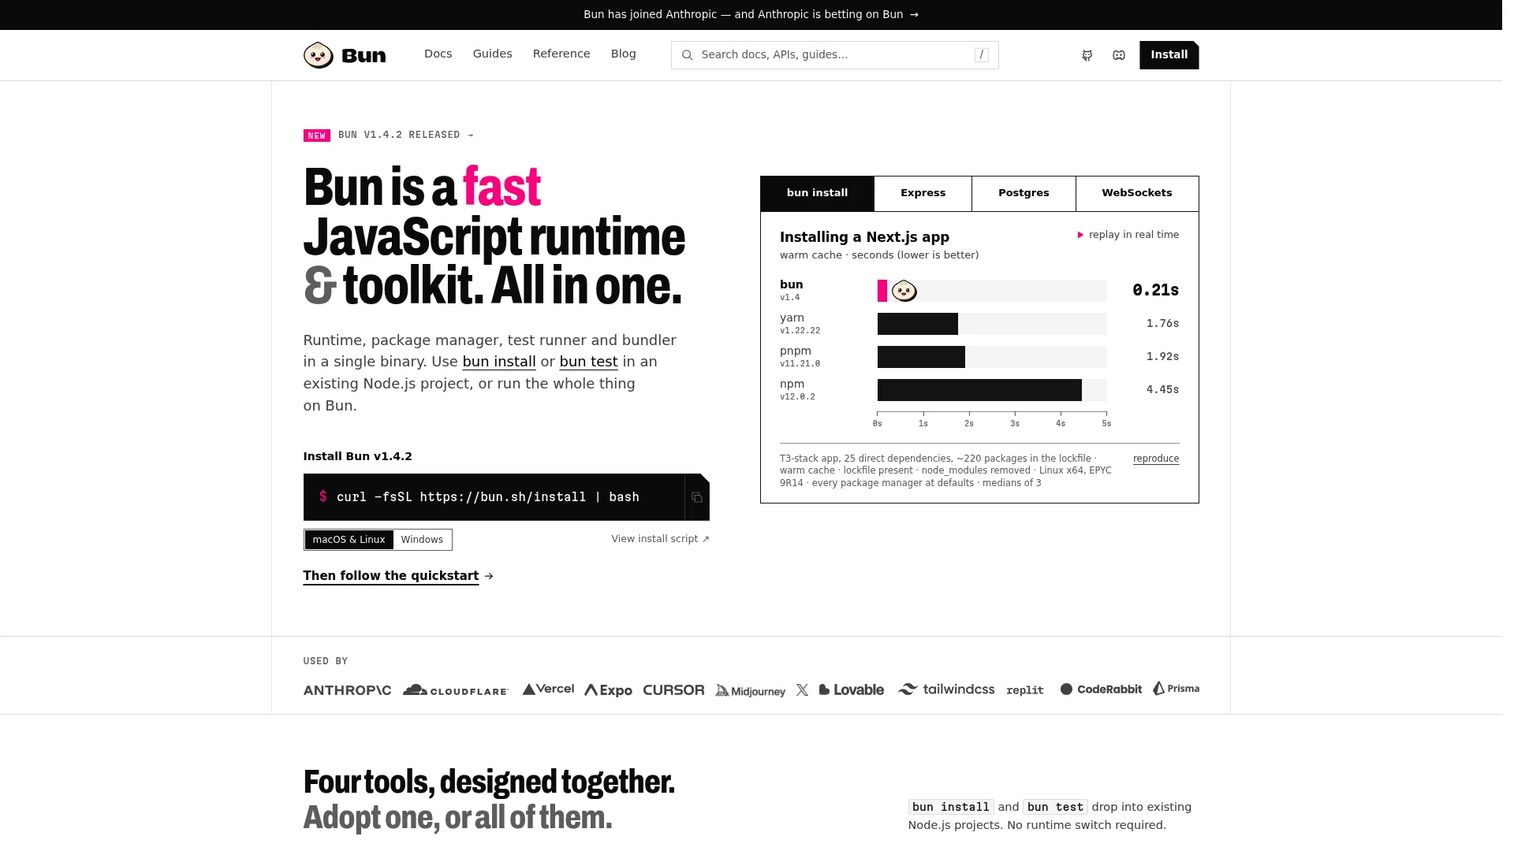
Task: Click the X logo in Used By row
Action: coord(802,690)
